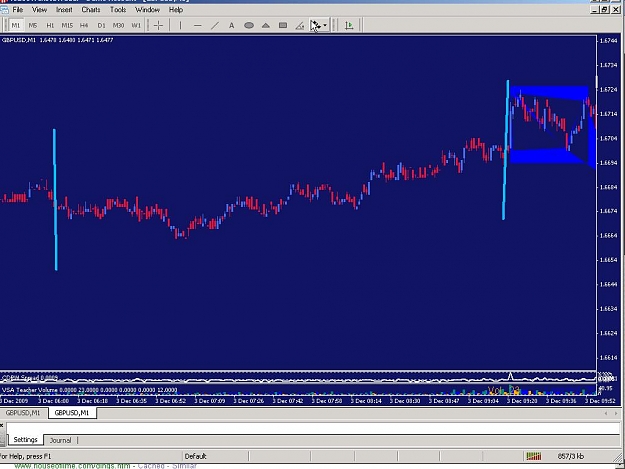This screenshot has width=625, height=469.
Task: Switch chart to H4 timeframe
Action: (x=84, y=26)
